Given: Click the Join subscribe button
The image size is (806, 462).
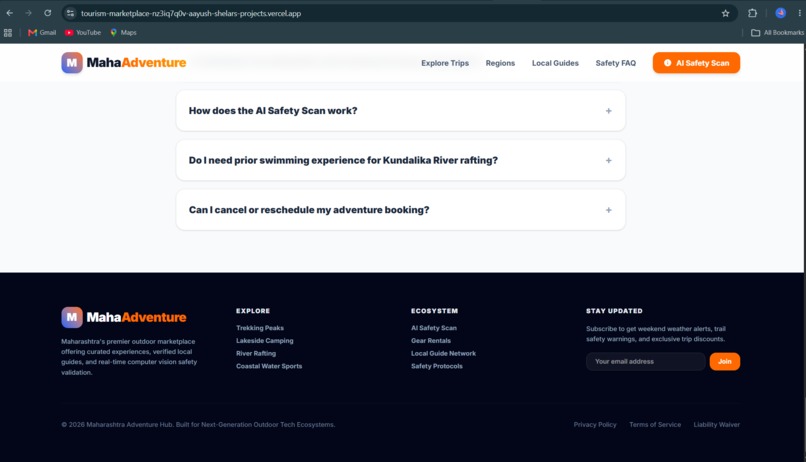Looking at the screenshot, I should [724, 361].
